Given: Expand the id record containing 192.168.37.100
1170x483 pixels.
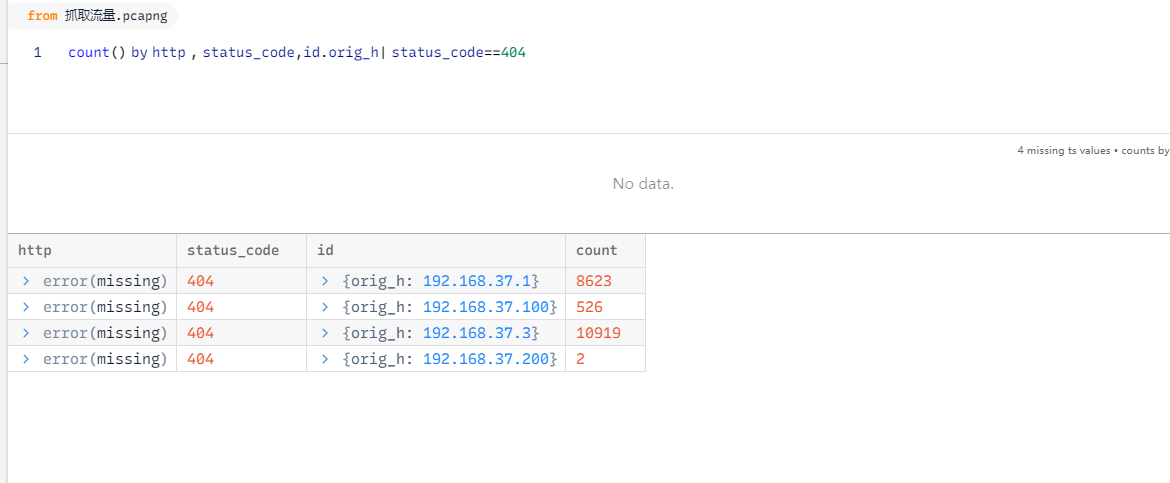Looking at the screenshot, I should coord(325,307).
